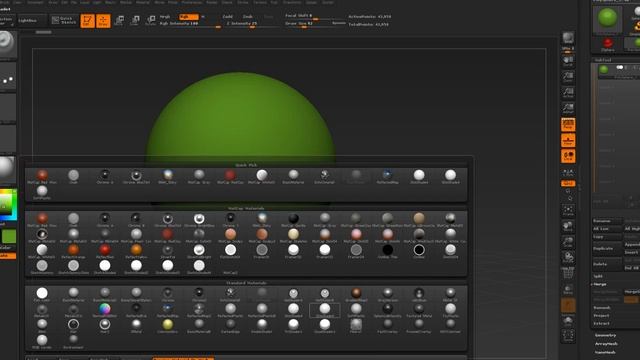The image size is (640, 360).
Task: Select the ring-shaped Outline material
Action: pyautogui.click(x=419, y=251)
